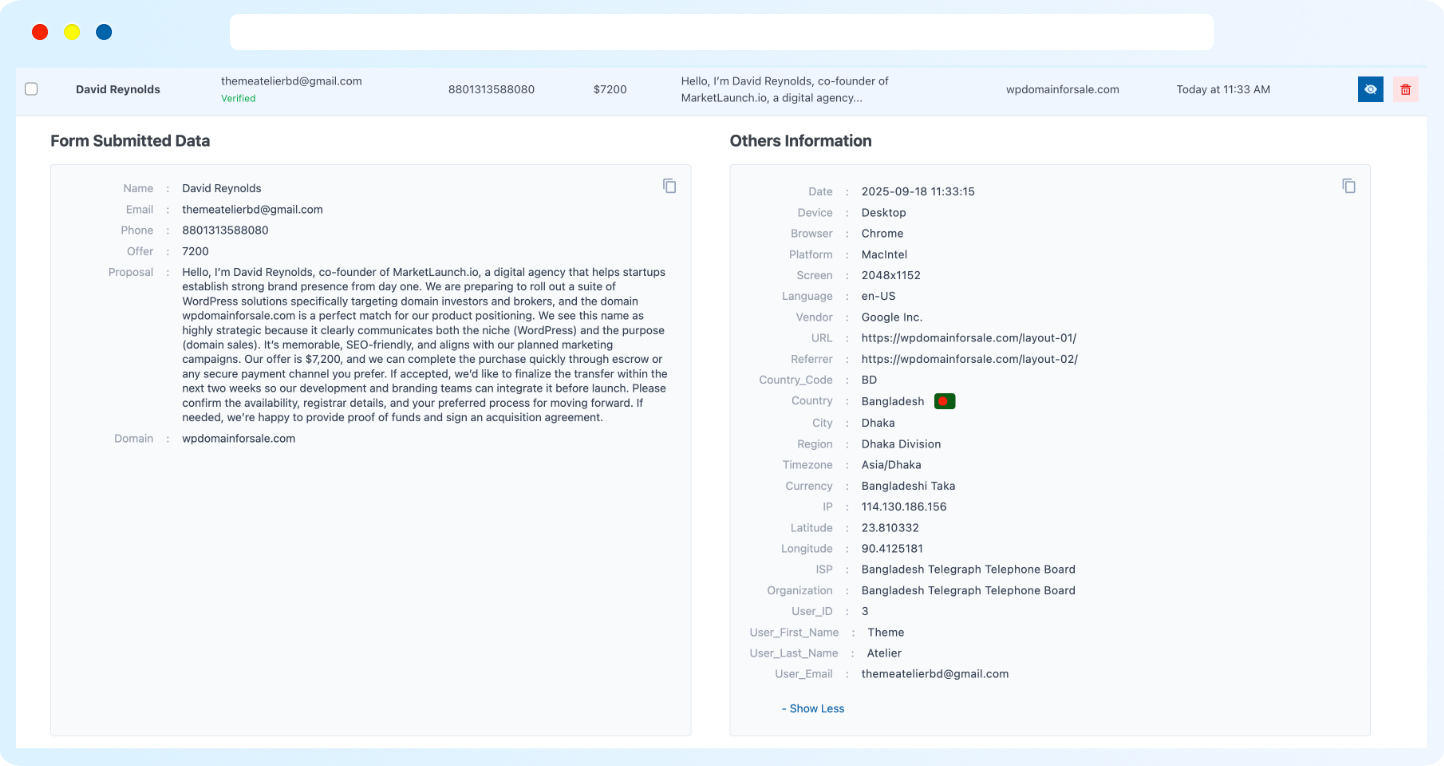Click the red trash delete icon
Viewport: 1444px width, 766px height.
[1405, 89]
